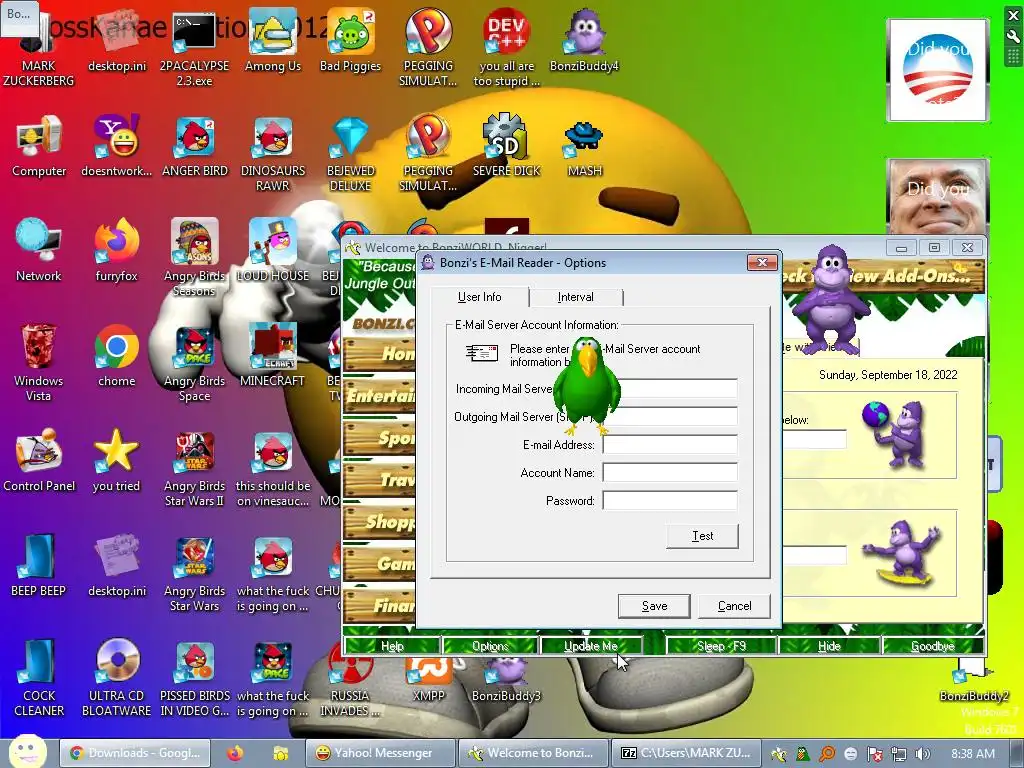This screenshot has height=768, width=1024.
Task: Click the Obama logo sidebar gadget
Action: [937, 70]
